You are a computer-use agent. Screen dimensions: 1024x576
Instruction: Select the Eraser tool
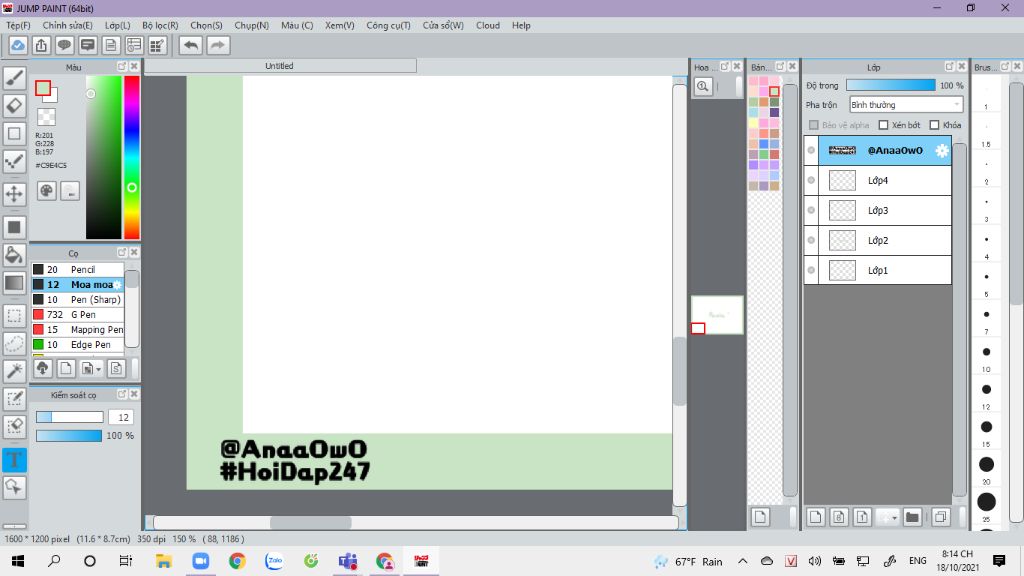pos(14,106)
